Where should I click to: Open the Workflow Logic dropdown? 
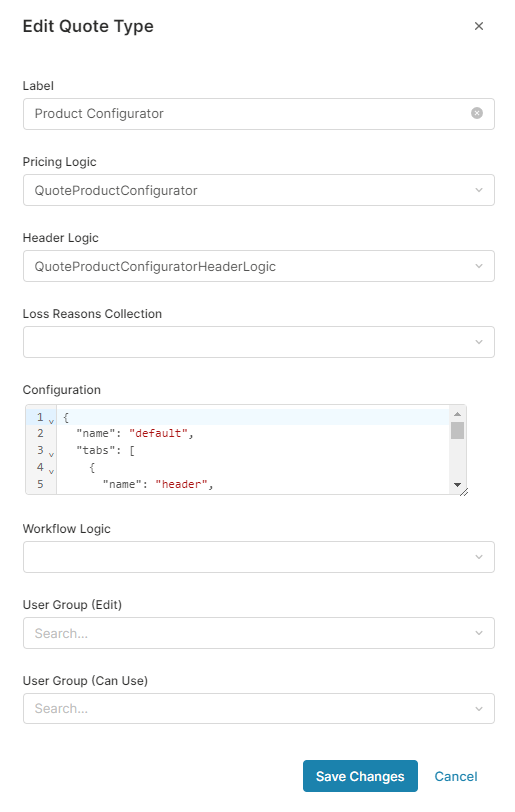[259, 557]
